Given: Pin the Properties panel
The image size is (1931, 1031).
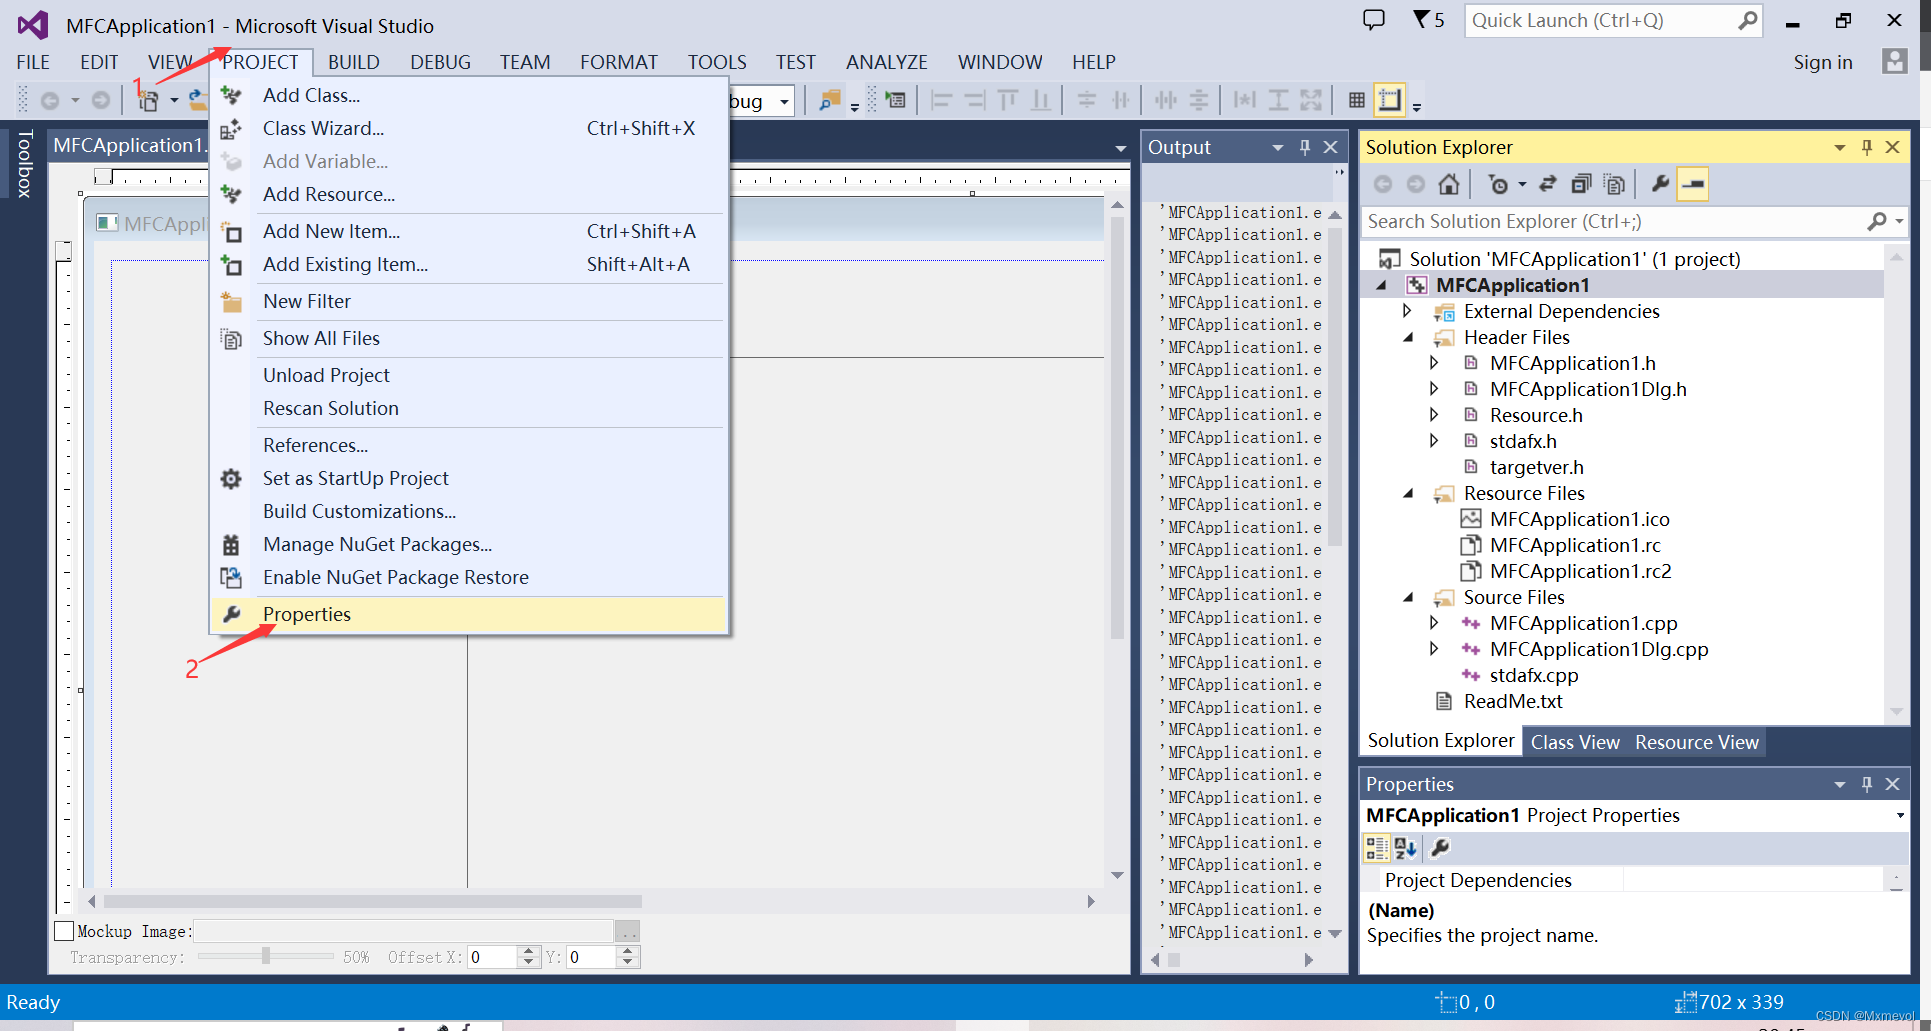Looking at the screenshot, I should click(x=1866, y=784).
